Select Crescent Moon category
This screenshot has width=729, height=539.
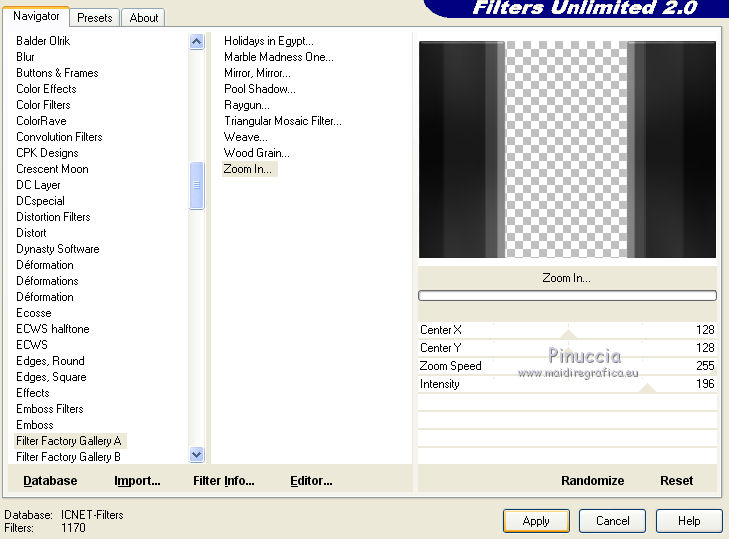[52, 169]
